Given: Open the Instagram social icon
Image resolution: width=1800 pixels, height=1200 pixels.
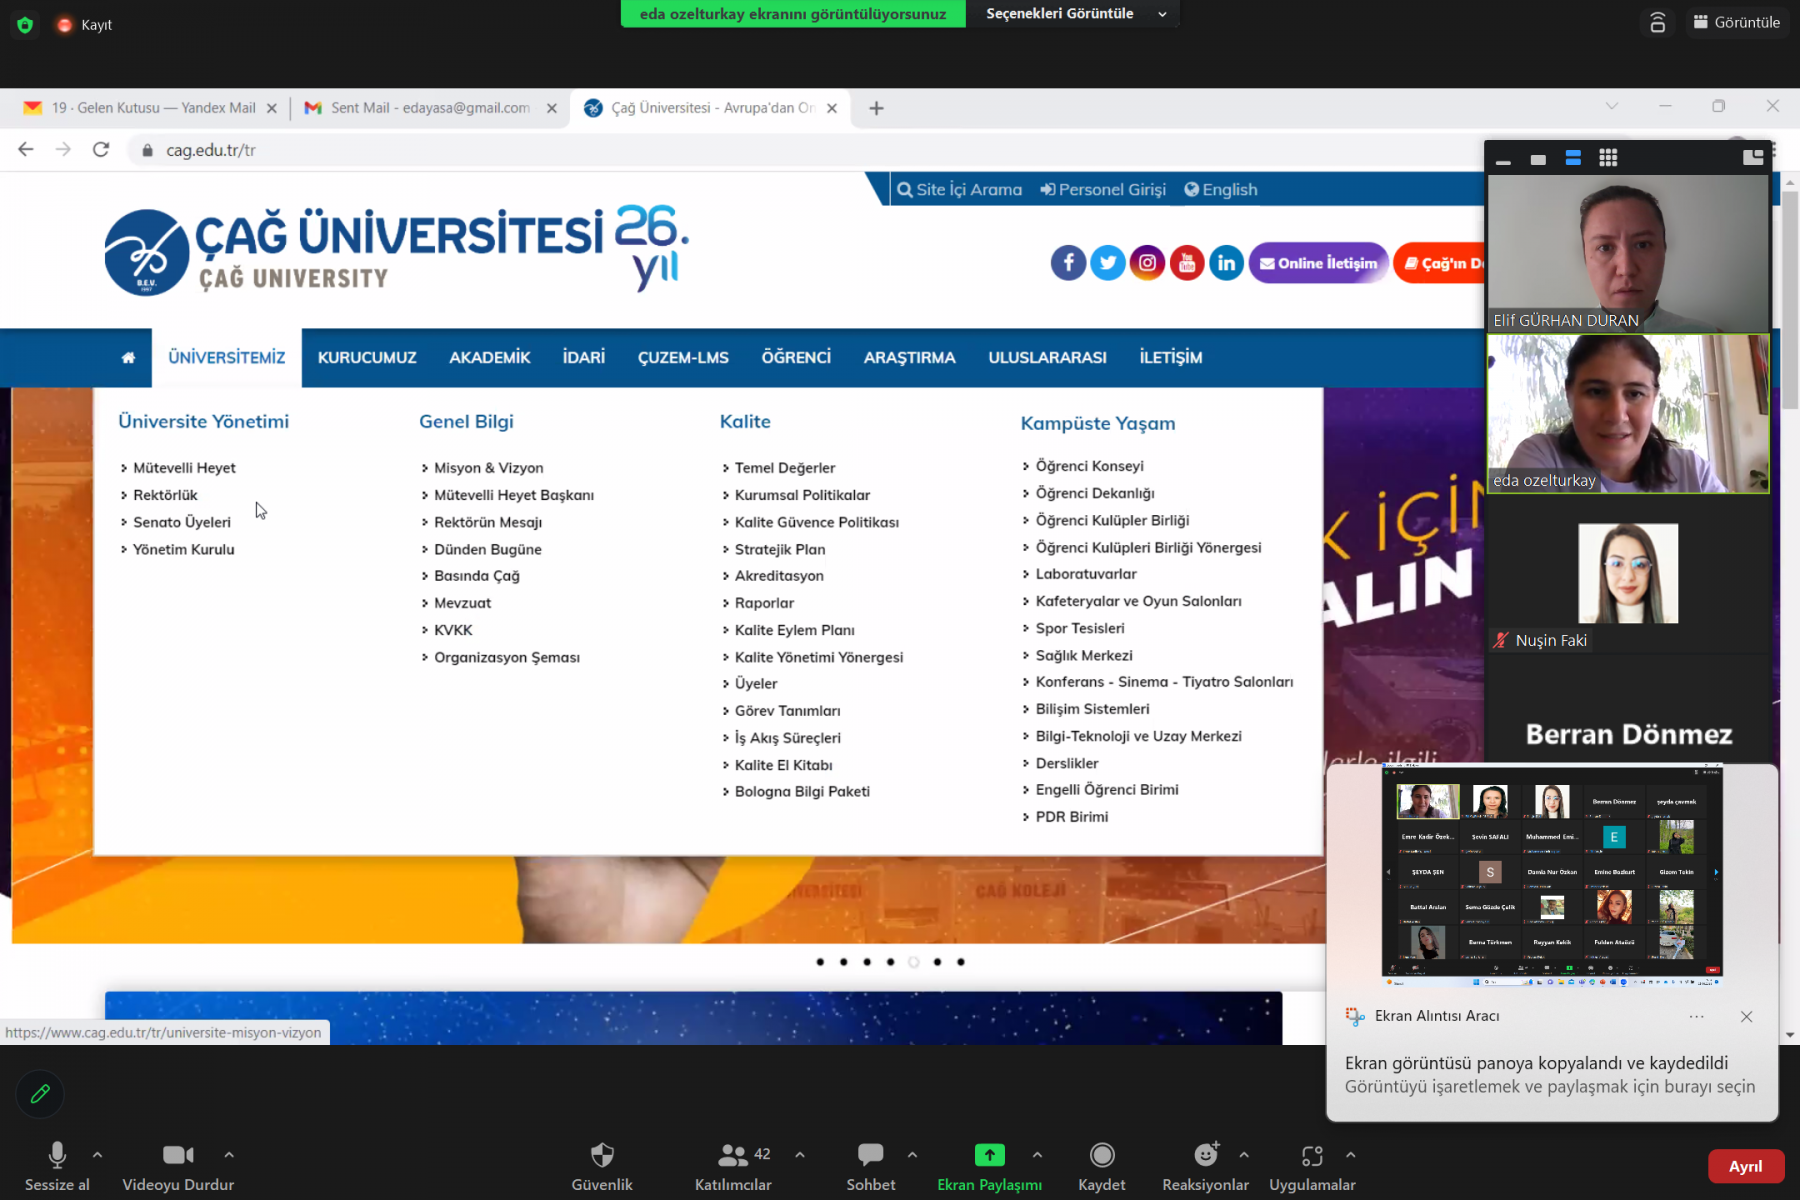Looking at the screenshot, I should point(1147,263).
